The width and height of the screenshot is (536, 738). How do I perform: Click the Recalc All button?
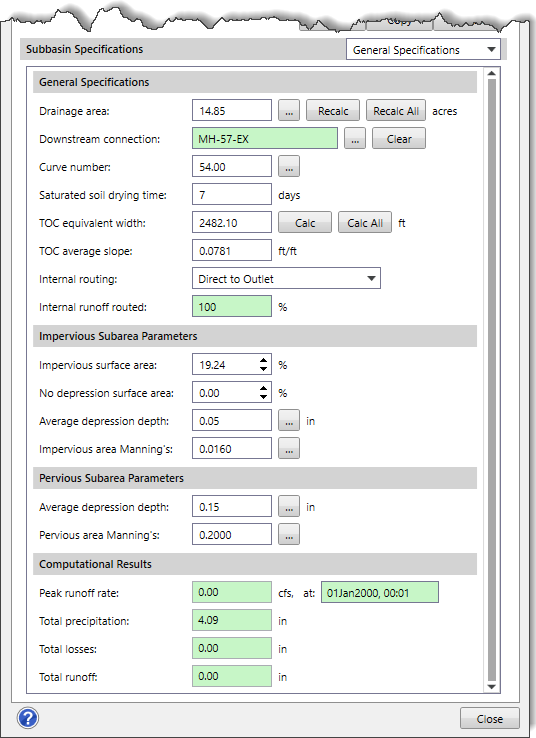tap(396, 111)
